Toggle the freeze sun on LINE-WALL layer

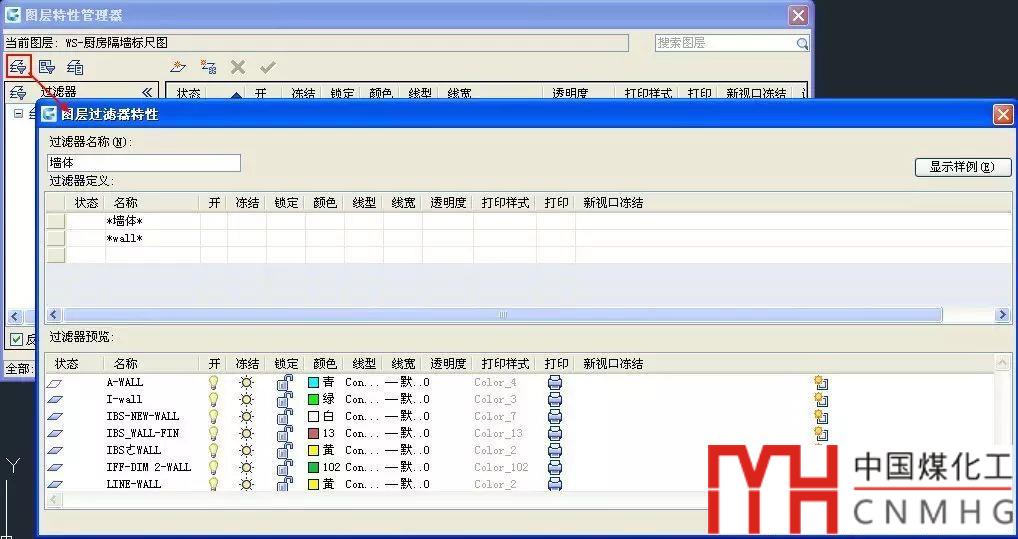tap(246, 484)
